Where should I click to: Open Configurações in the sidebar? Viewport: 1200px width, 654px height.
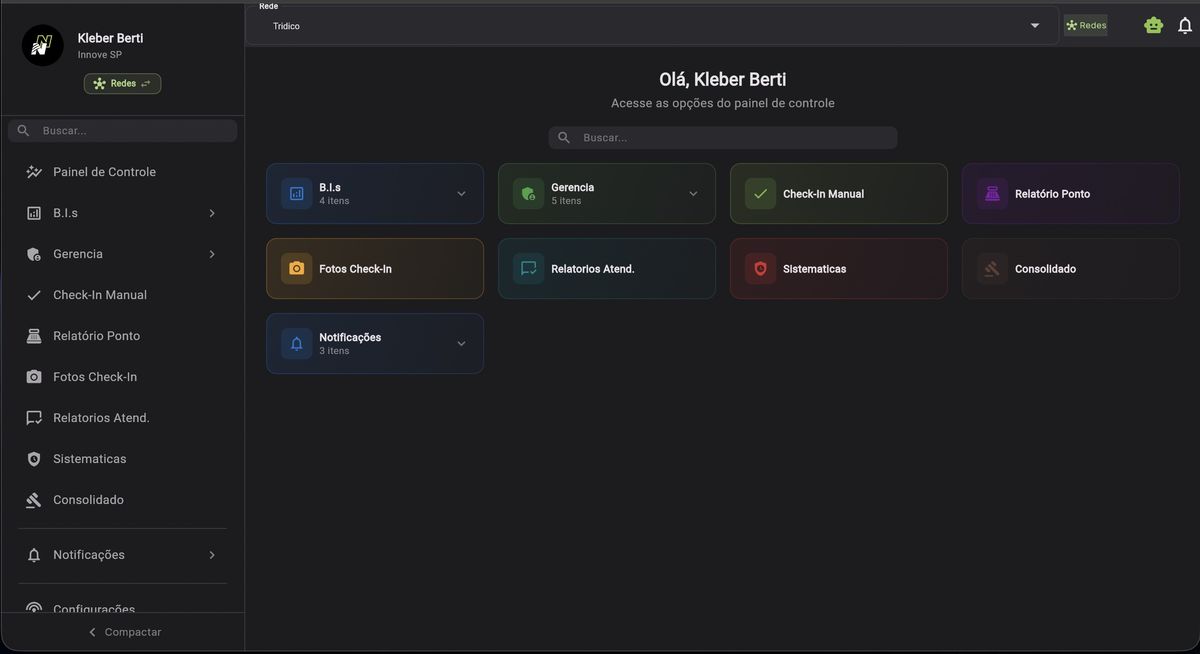pos(94,609)
